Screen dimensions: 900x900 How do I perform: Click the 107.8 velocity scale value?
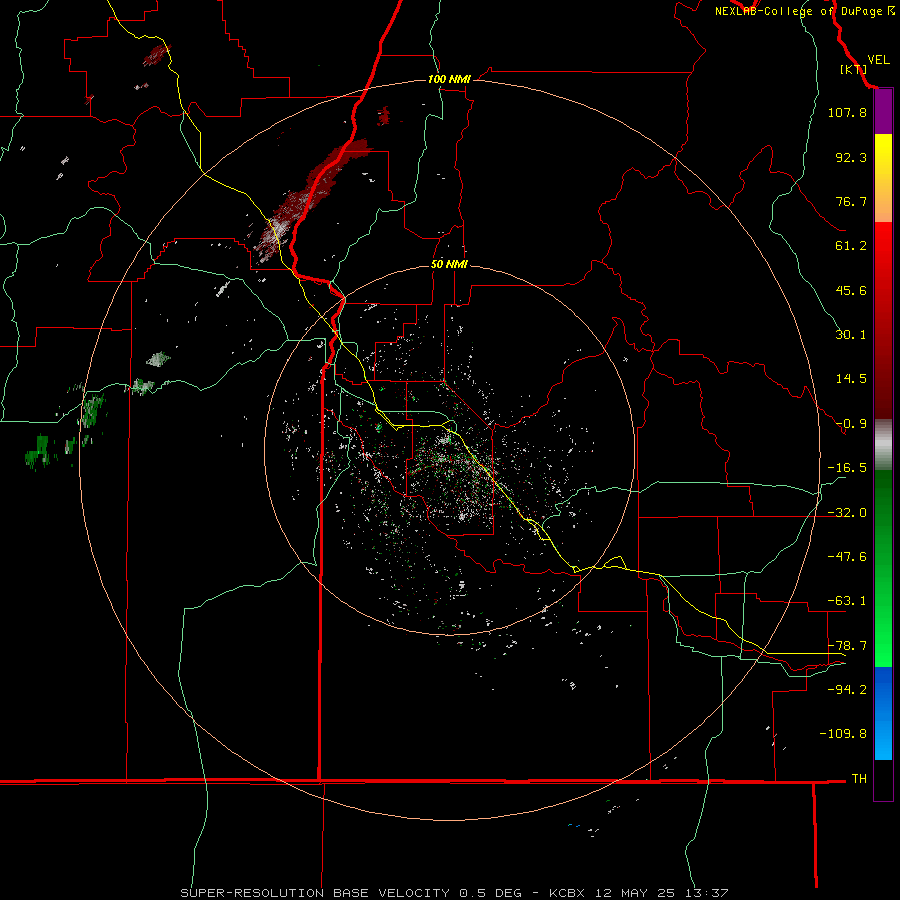click(x=847, y=112)
